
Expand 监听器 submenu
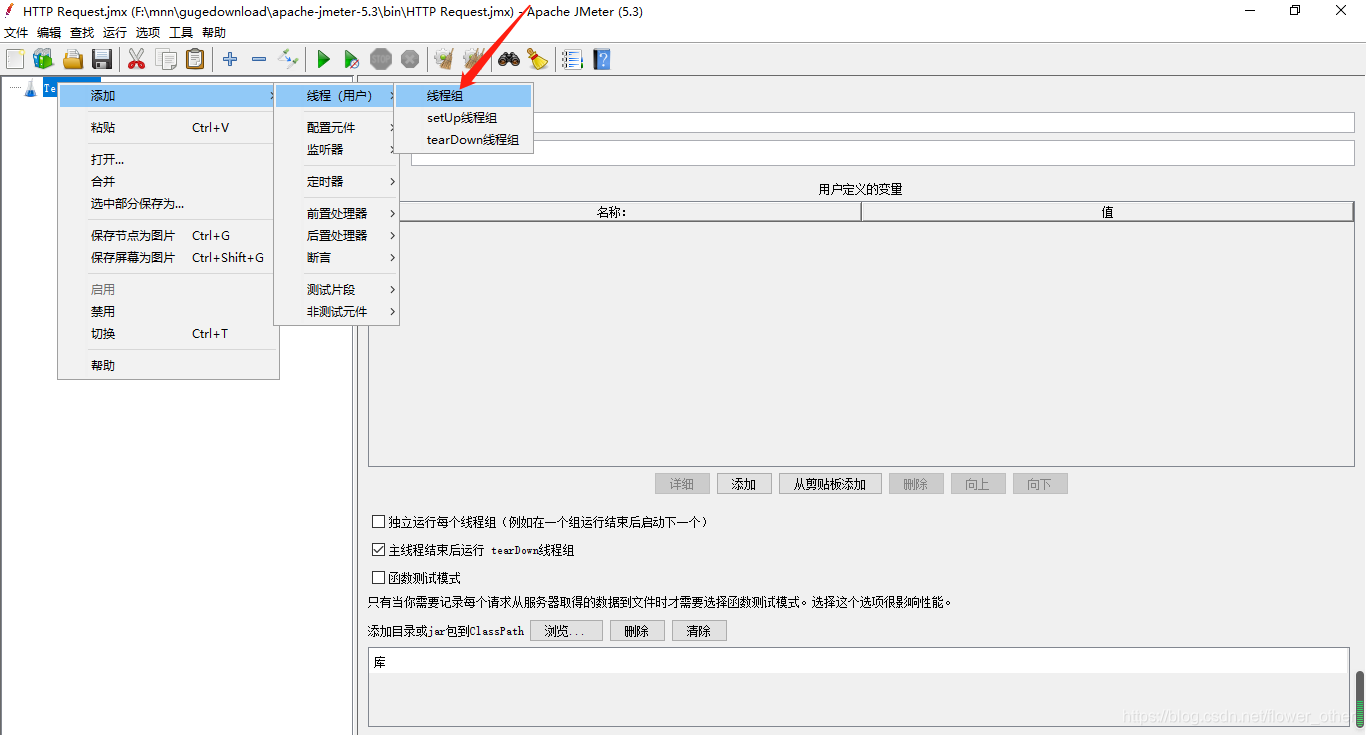coord(336,150)
